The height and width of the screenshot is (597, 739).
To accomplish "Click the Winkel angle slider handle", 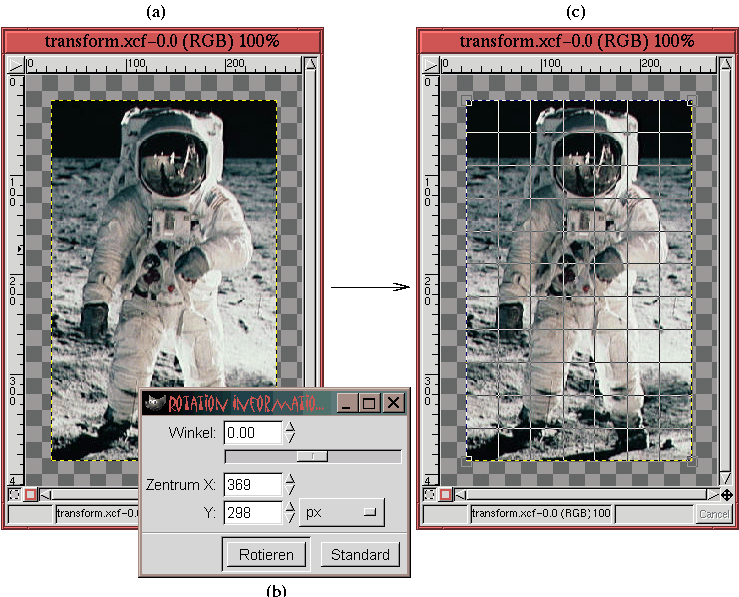I will point(313,456).
